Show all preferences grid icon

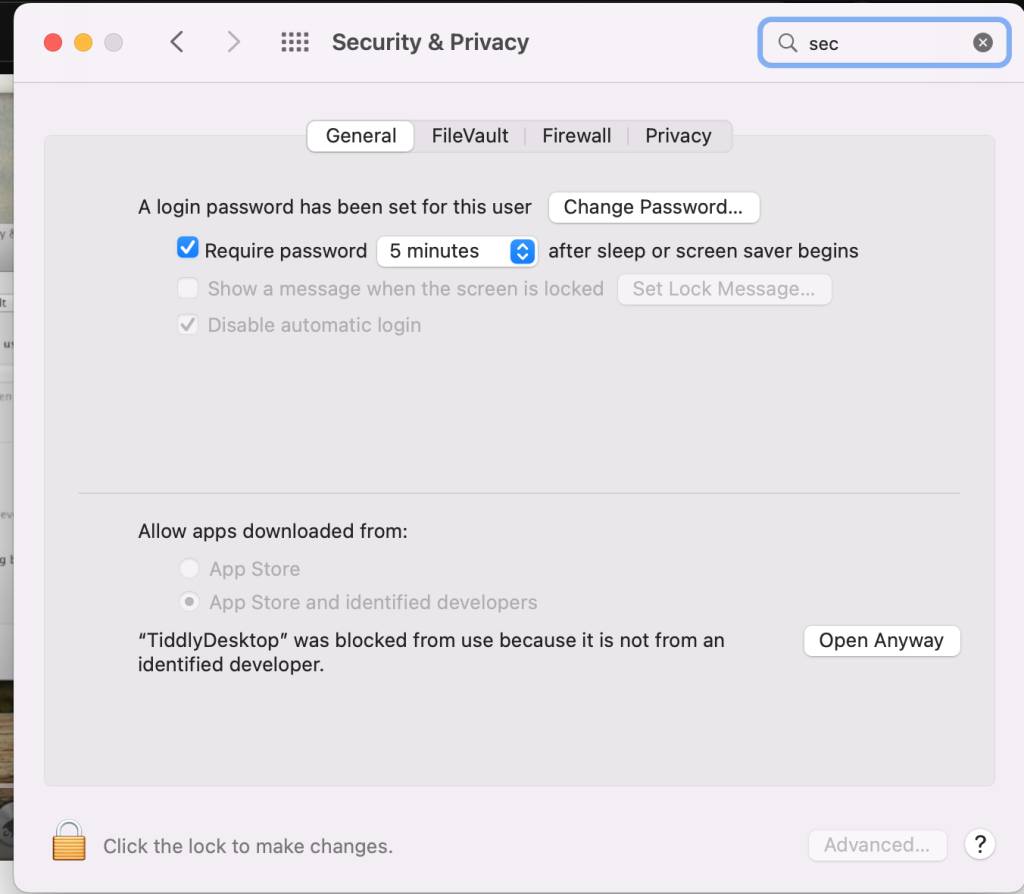pyautogui.click(x=295, y=42)
